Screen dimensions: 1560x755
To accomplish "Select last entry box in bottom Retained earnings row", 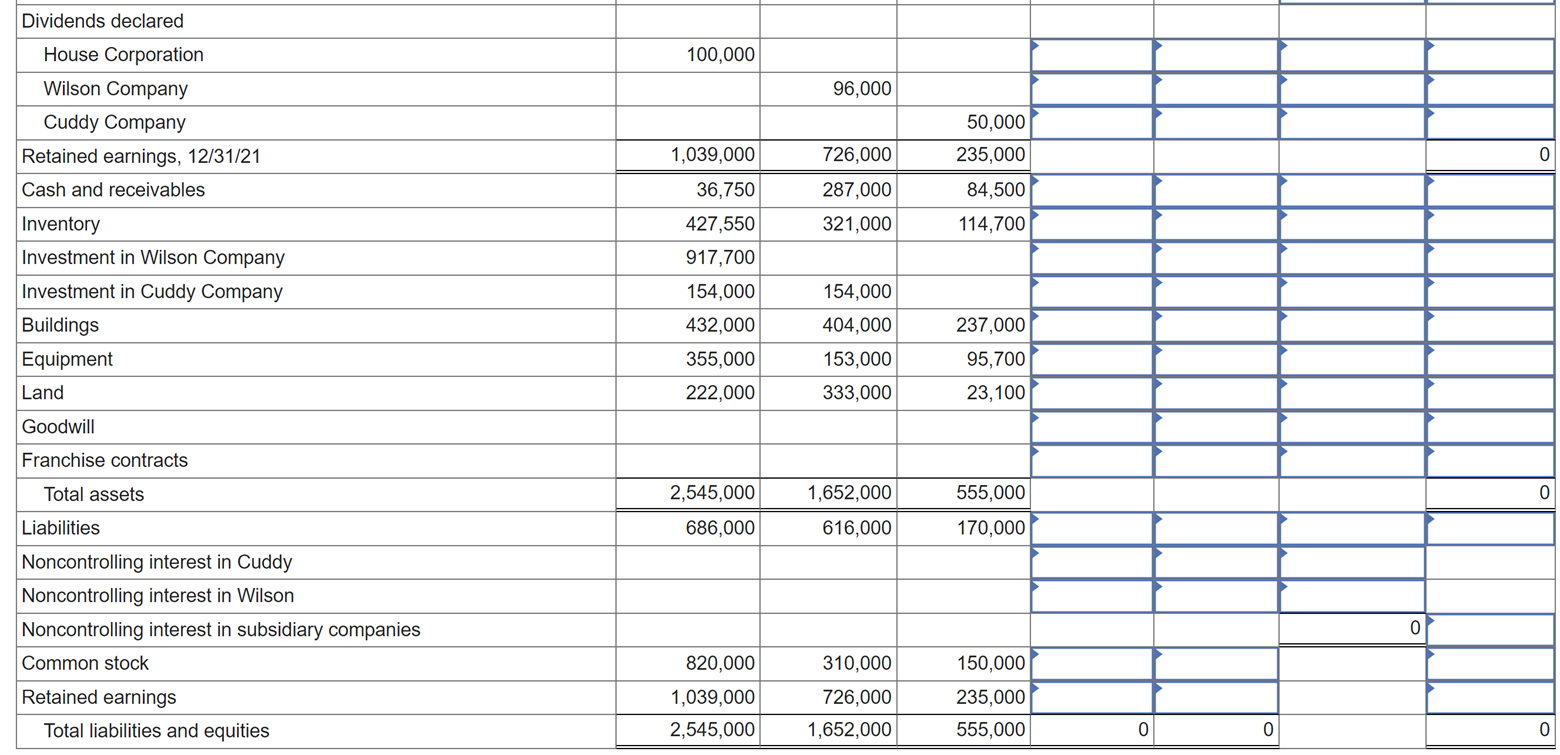I will [1490, 697].
